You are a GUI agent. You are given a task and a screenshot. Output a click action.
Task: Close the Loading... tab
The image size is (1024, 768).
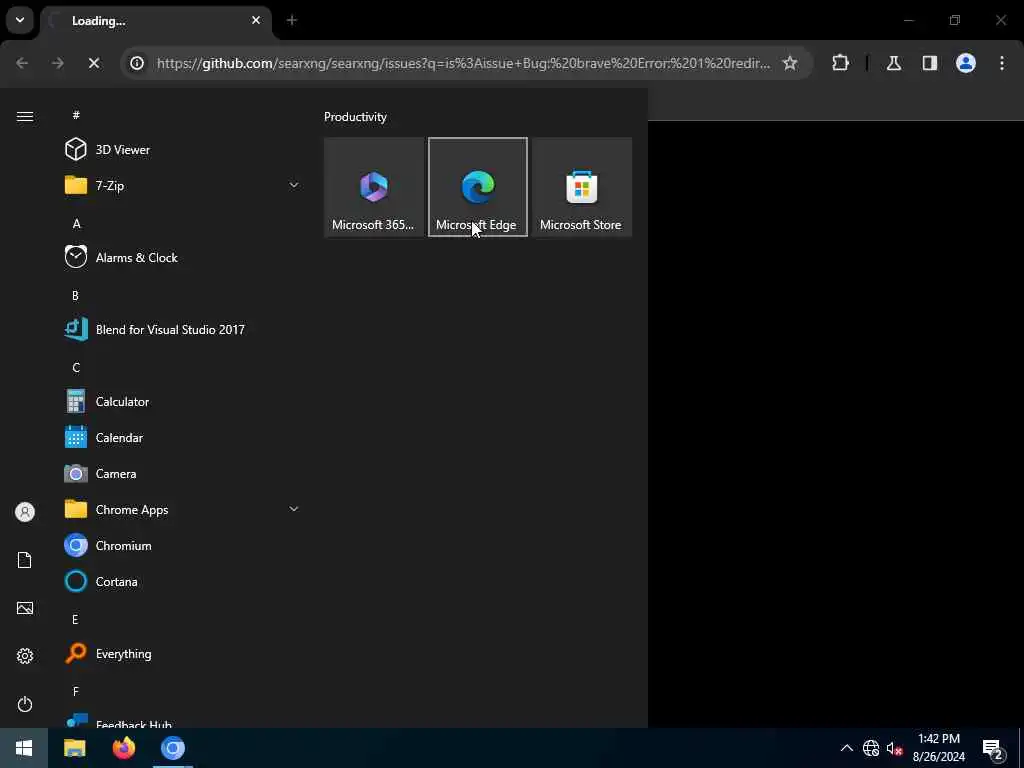[256, 20]
